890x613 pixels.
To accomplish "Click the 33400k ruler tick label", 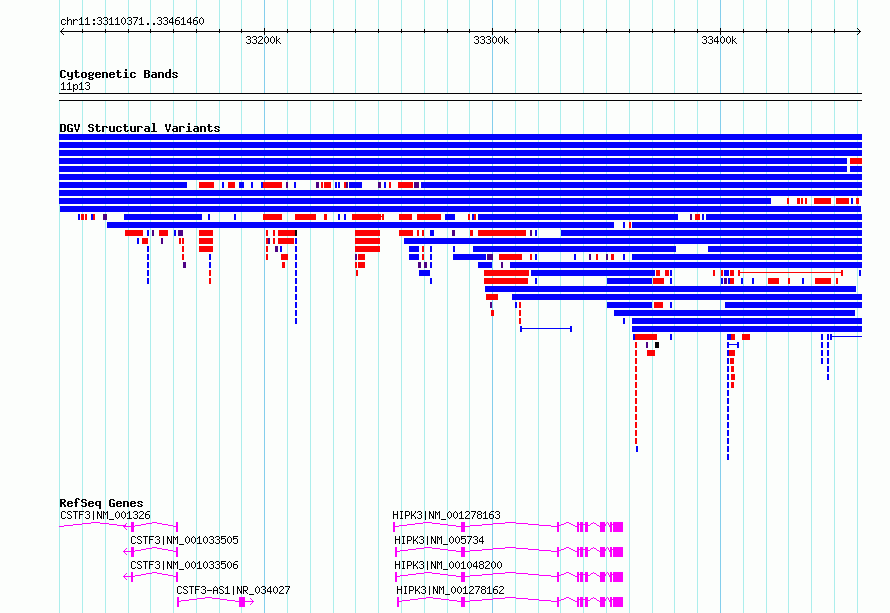I will tap(719, 40).
